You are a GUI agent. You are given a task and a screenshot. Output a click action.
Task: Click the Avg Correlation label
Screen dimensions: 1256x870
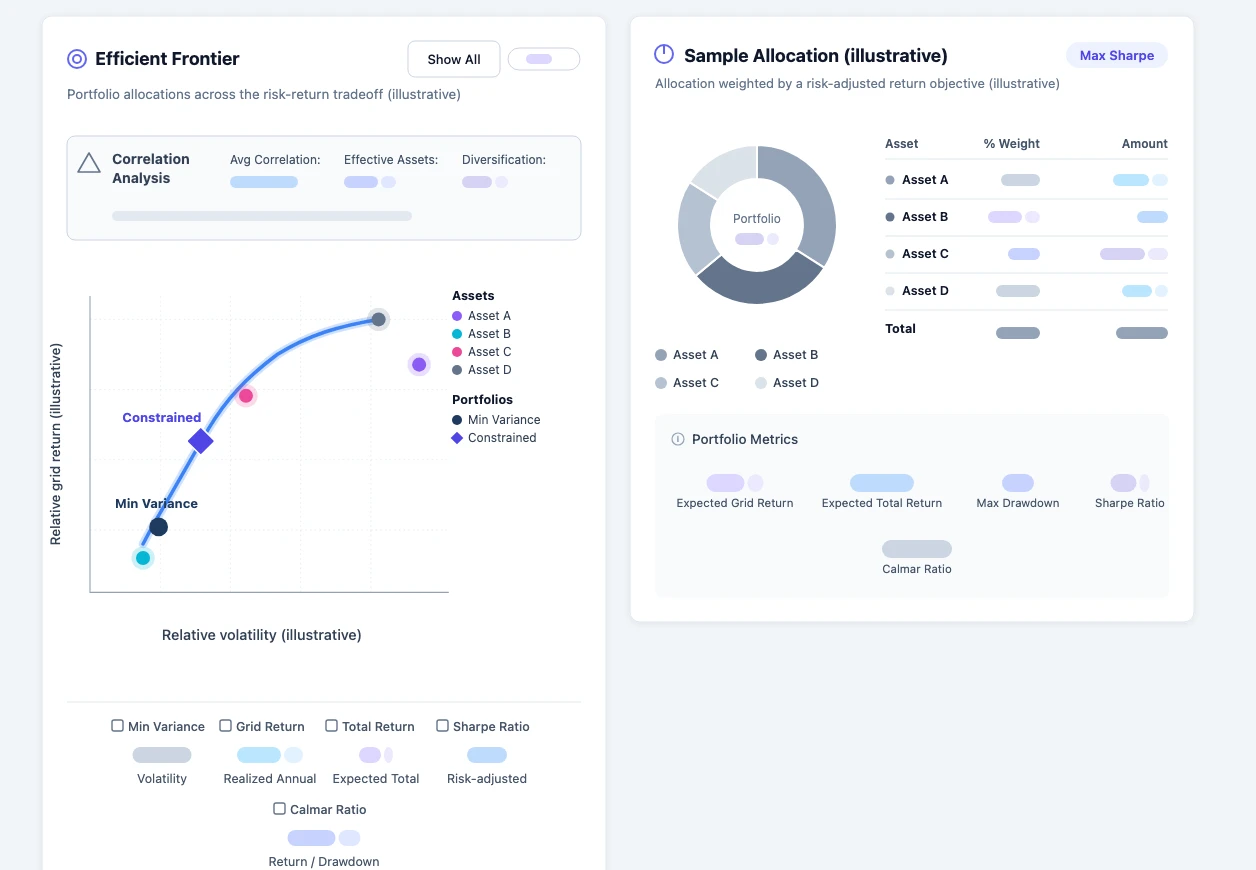[275, 160]
